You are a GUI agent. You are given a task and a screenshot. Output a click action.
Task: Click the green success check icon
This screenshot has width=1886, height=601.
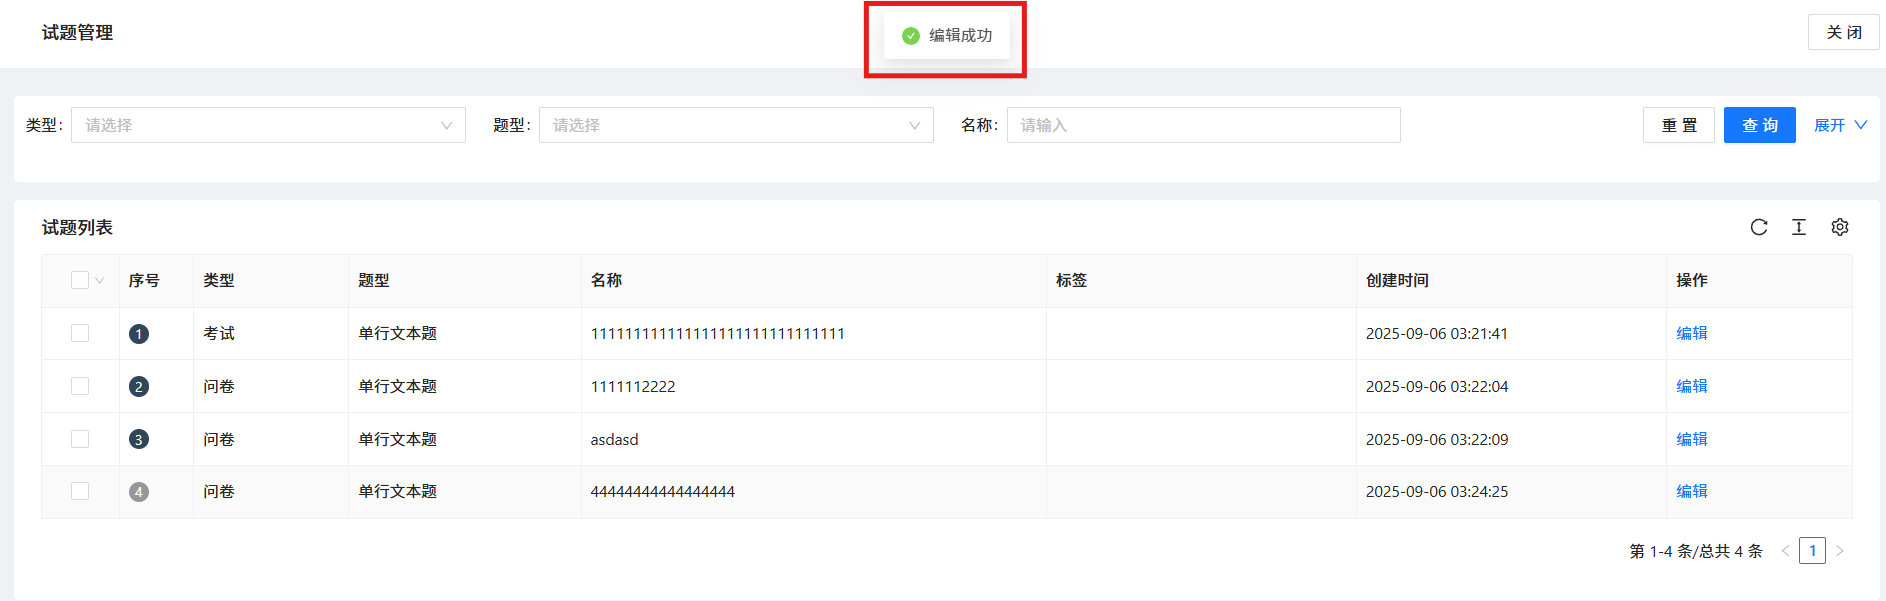point(911,36)
